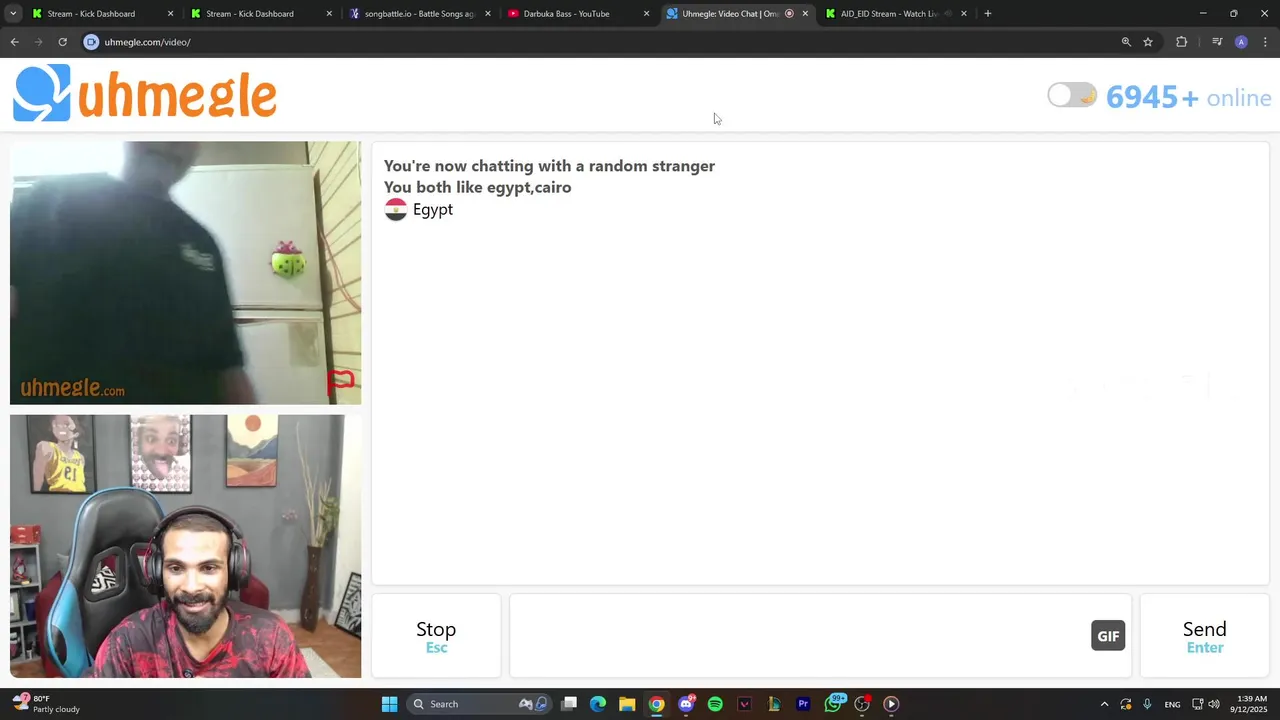Image resolution: width=1280 pixels, height=720 pixels.
Task: Switch to the Darbuka Bass - YouTube tab
Action: [566, 14]
